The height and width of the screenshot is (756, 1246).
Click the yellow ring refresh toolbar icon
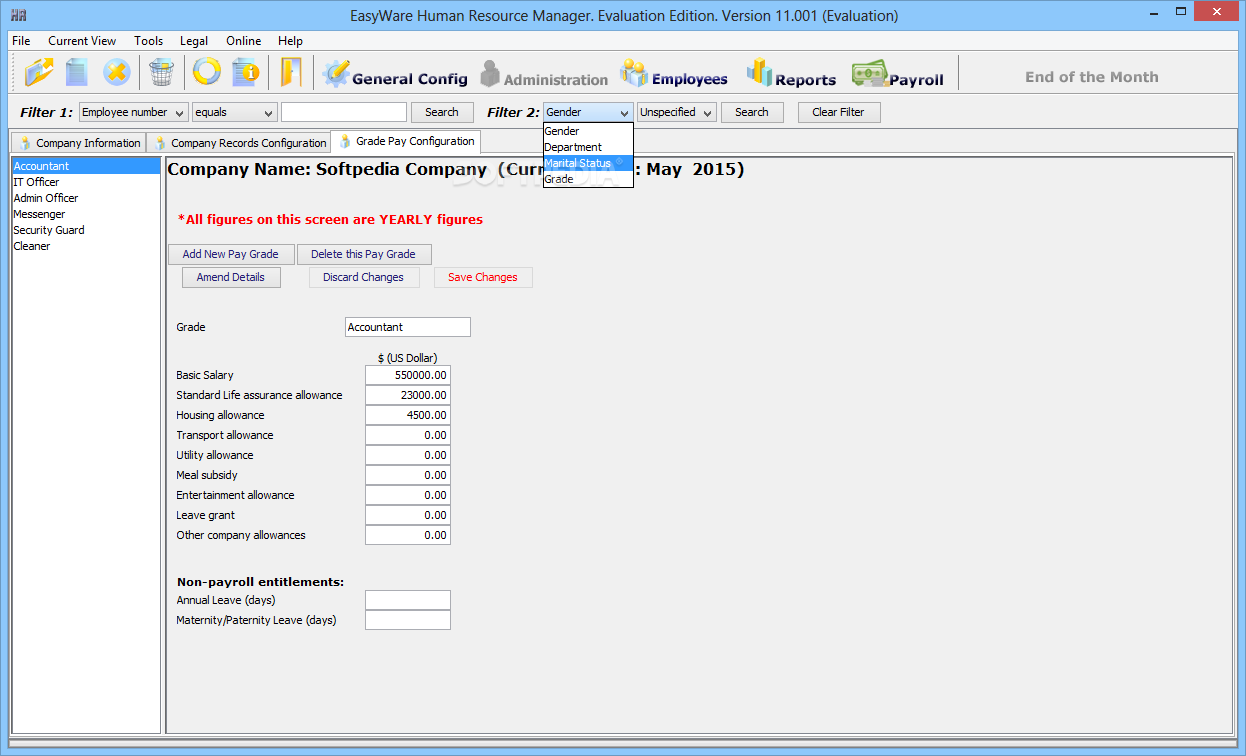[x=206, y=72]
